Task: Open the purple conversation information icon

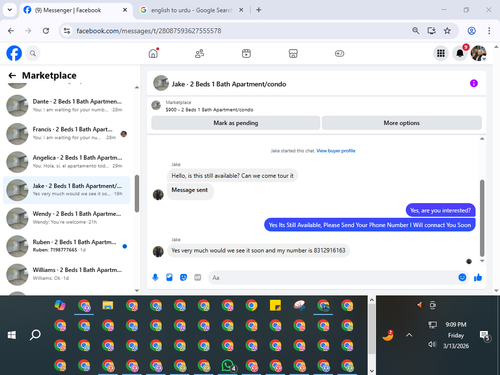Action: (474, 83)
